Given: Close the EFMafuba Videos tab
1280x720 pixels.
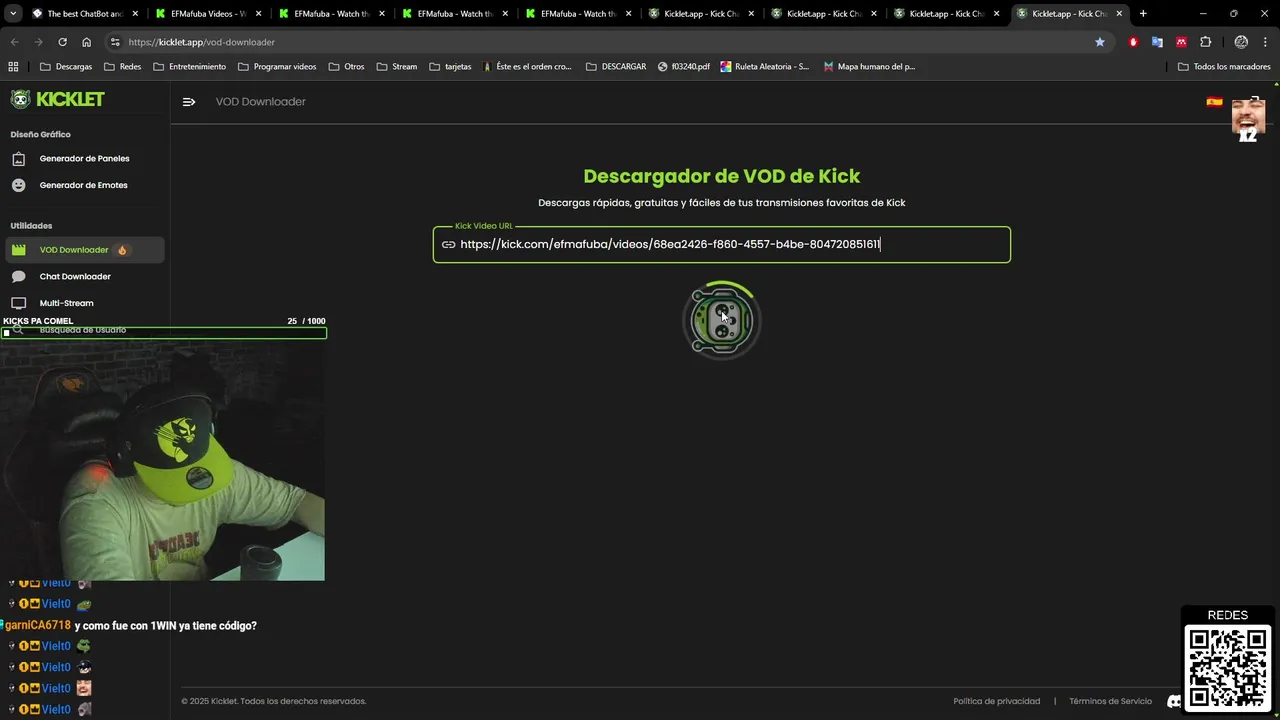Looking at the screenshot, I should (259, 14).
